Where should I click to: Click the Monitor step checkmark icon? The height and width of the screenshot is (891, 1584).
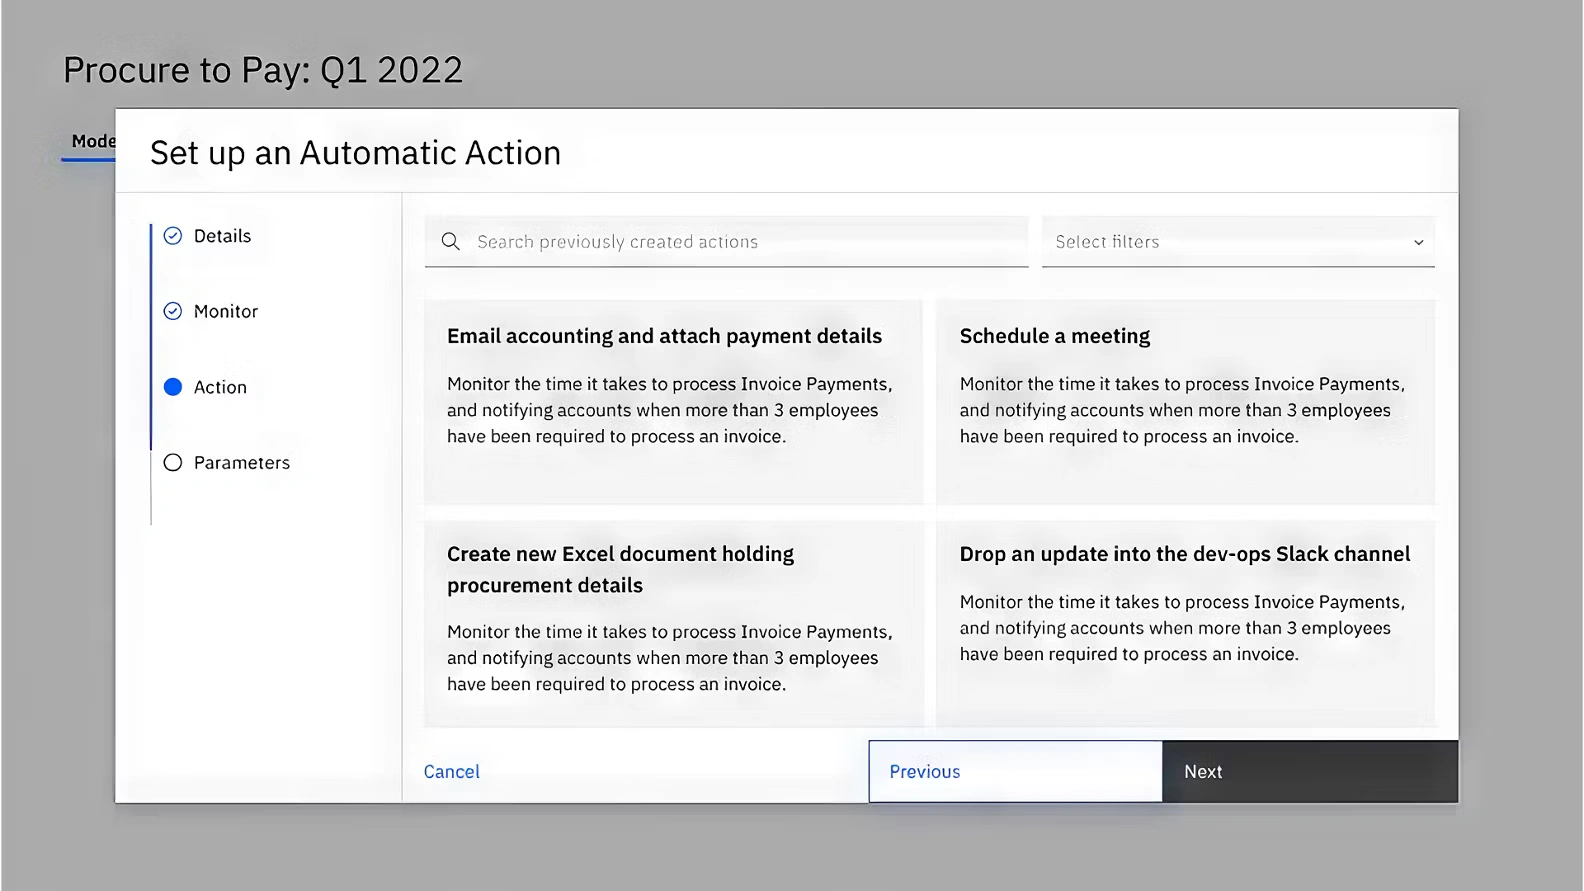173,311
